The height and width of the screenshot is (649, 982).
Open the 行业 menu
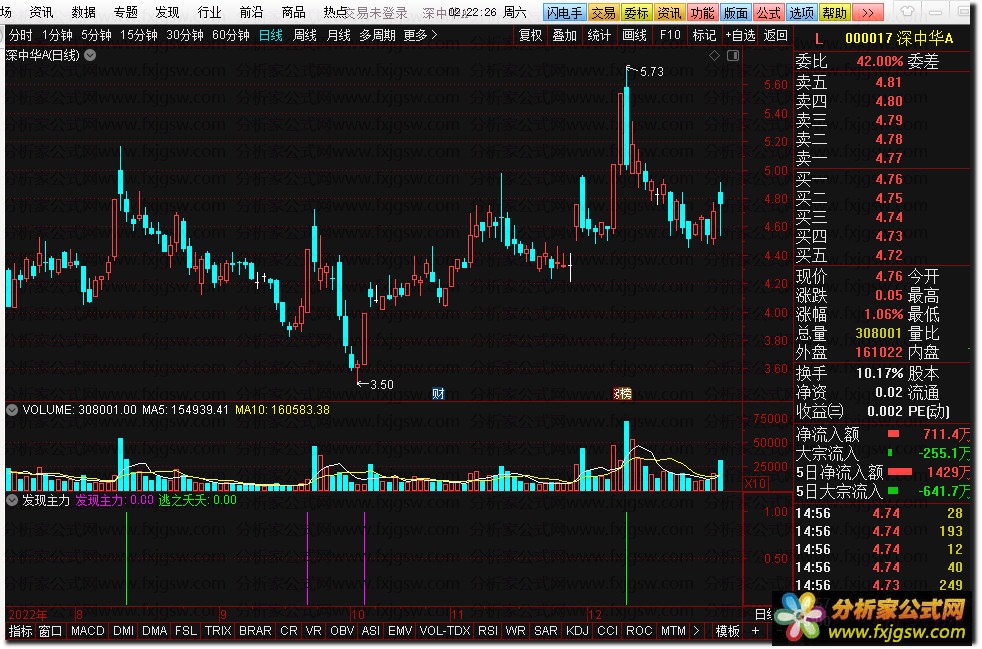(209, 12)
